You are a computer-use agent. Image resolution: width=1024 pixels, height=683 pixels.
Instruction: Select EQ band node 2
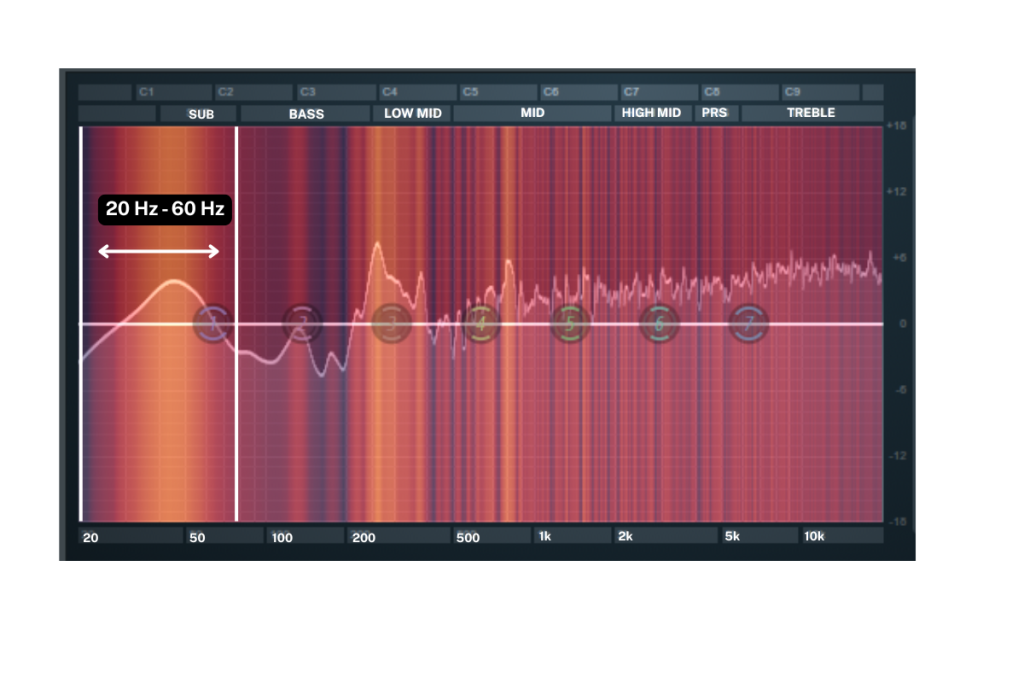point(301,323)
